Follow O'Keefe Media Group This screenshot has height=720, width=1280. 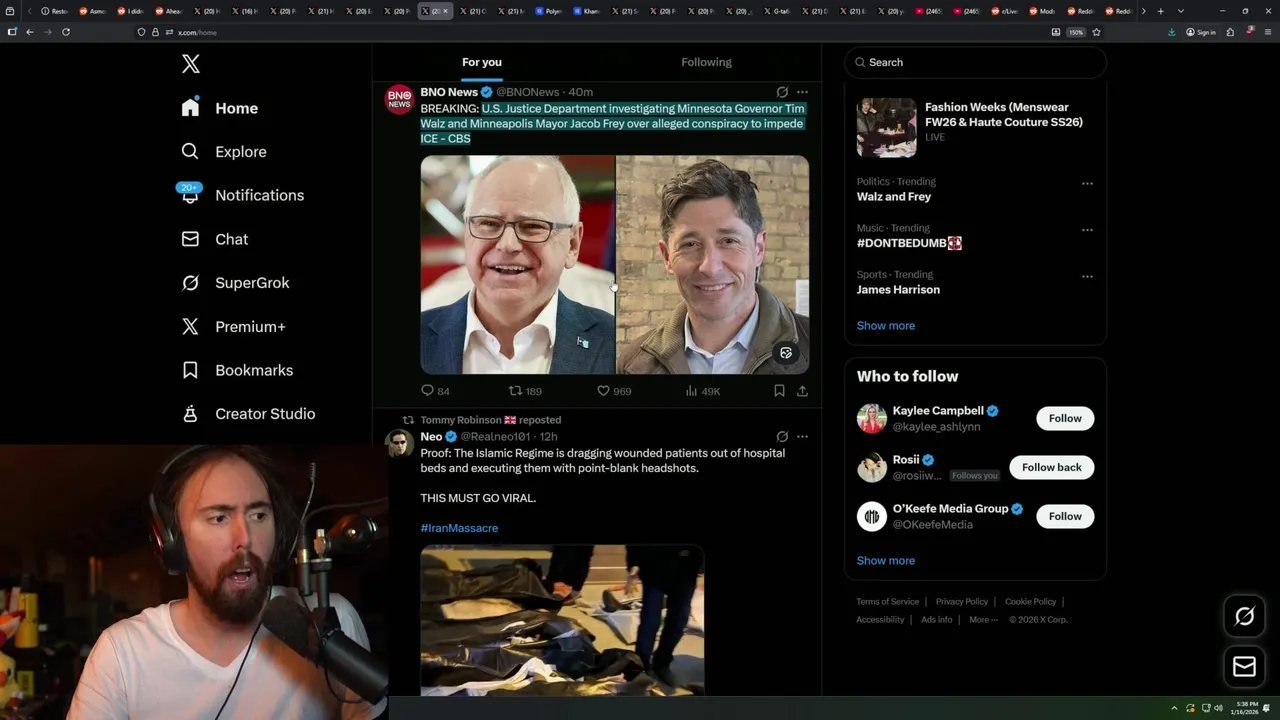(1065, 516)
